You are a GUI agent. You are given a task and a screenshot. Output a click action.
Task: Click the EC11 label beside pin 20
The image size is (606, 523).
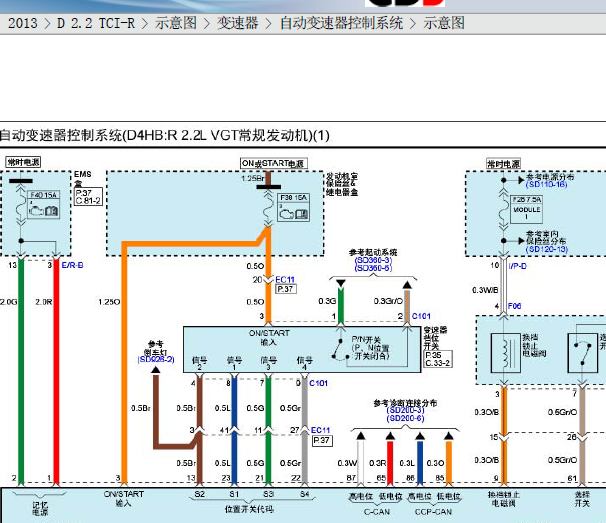click(x=285, y=279)
